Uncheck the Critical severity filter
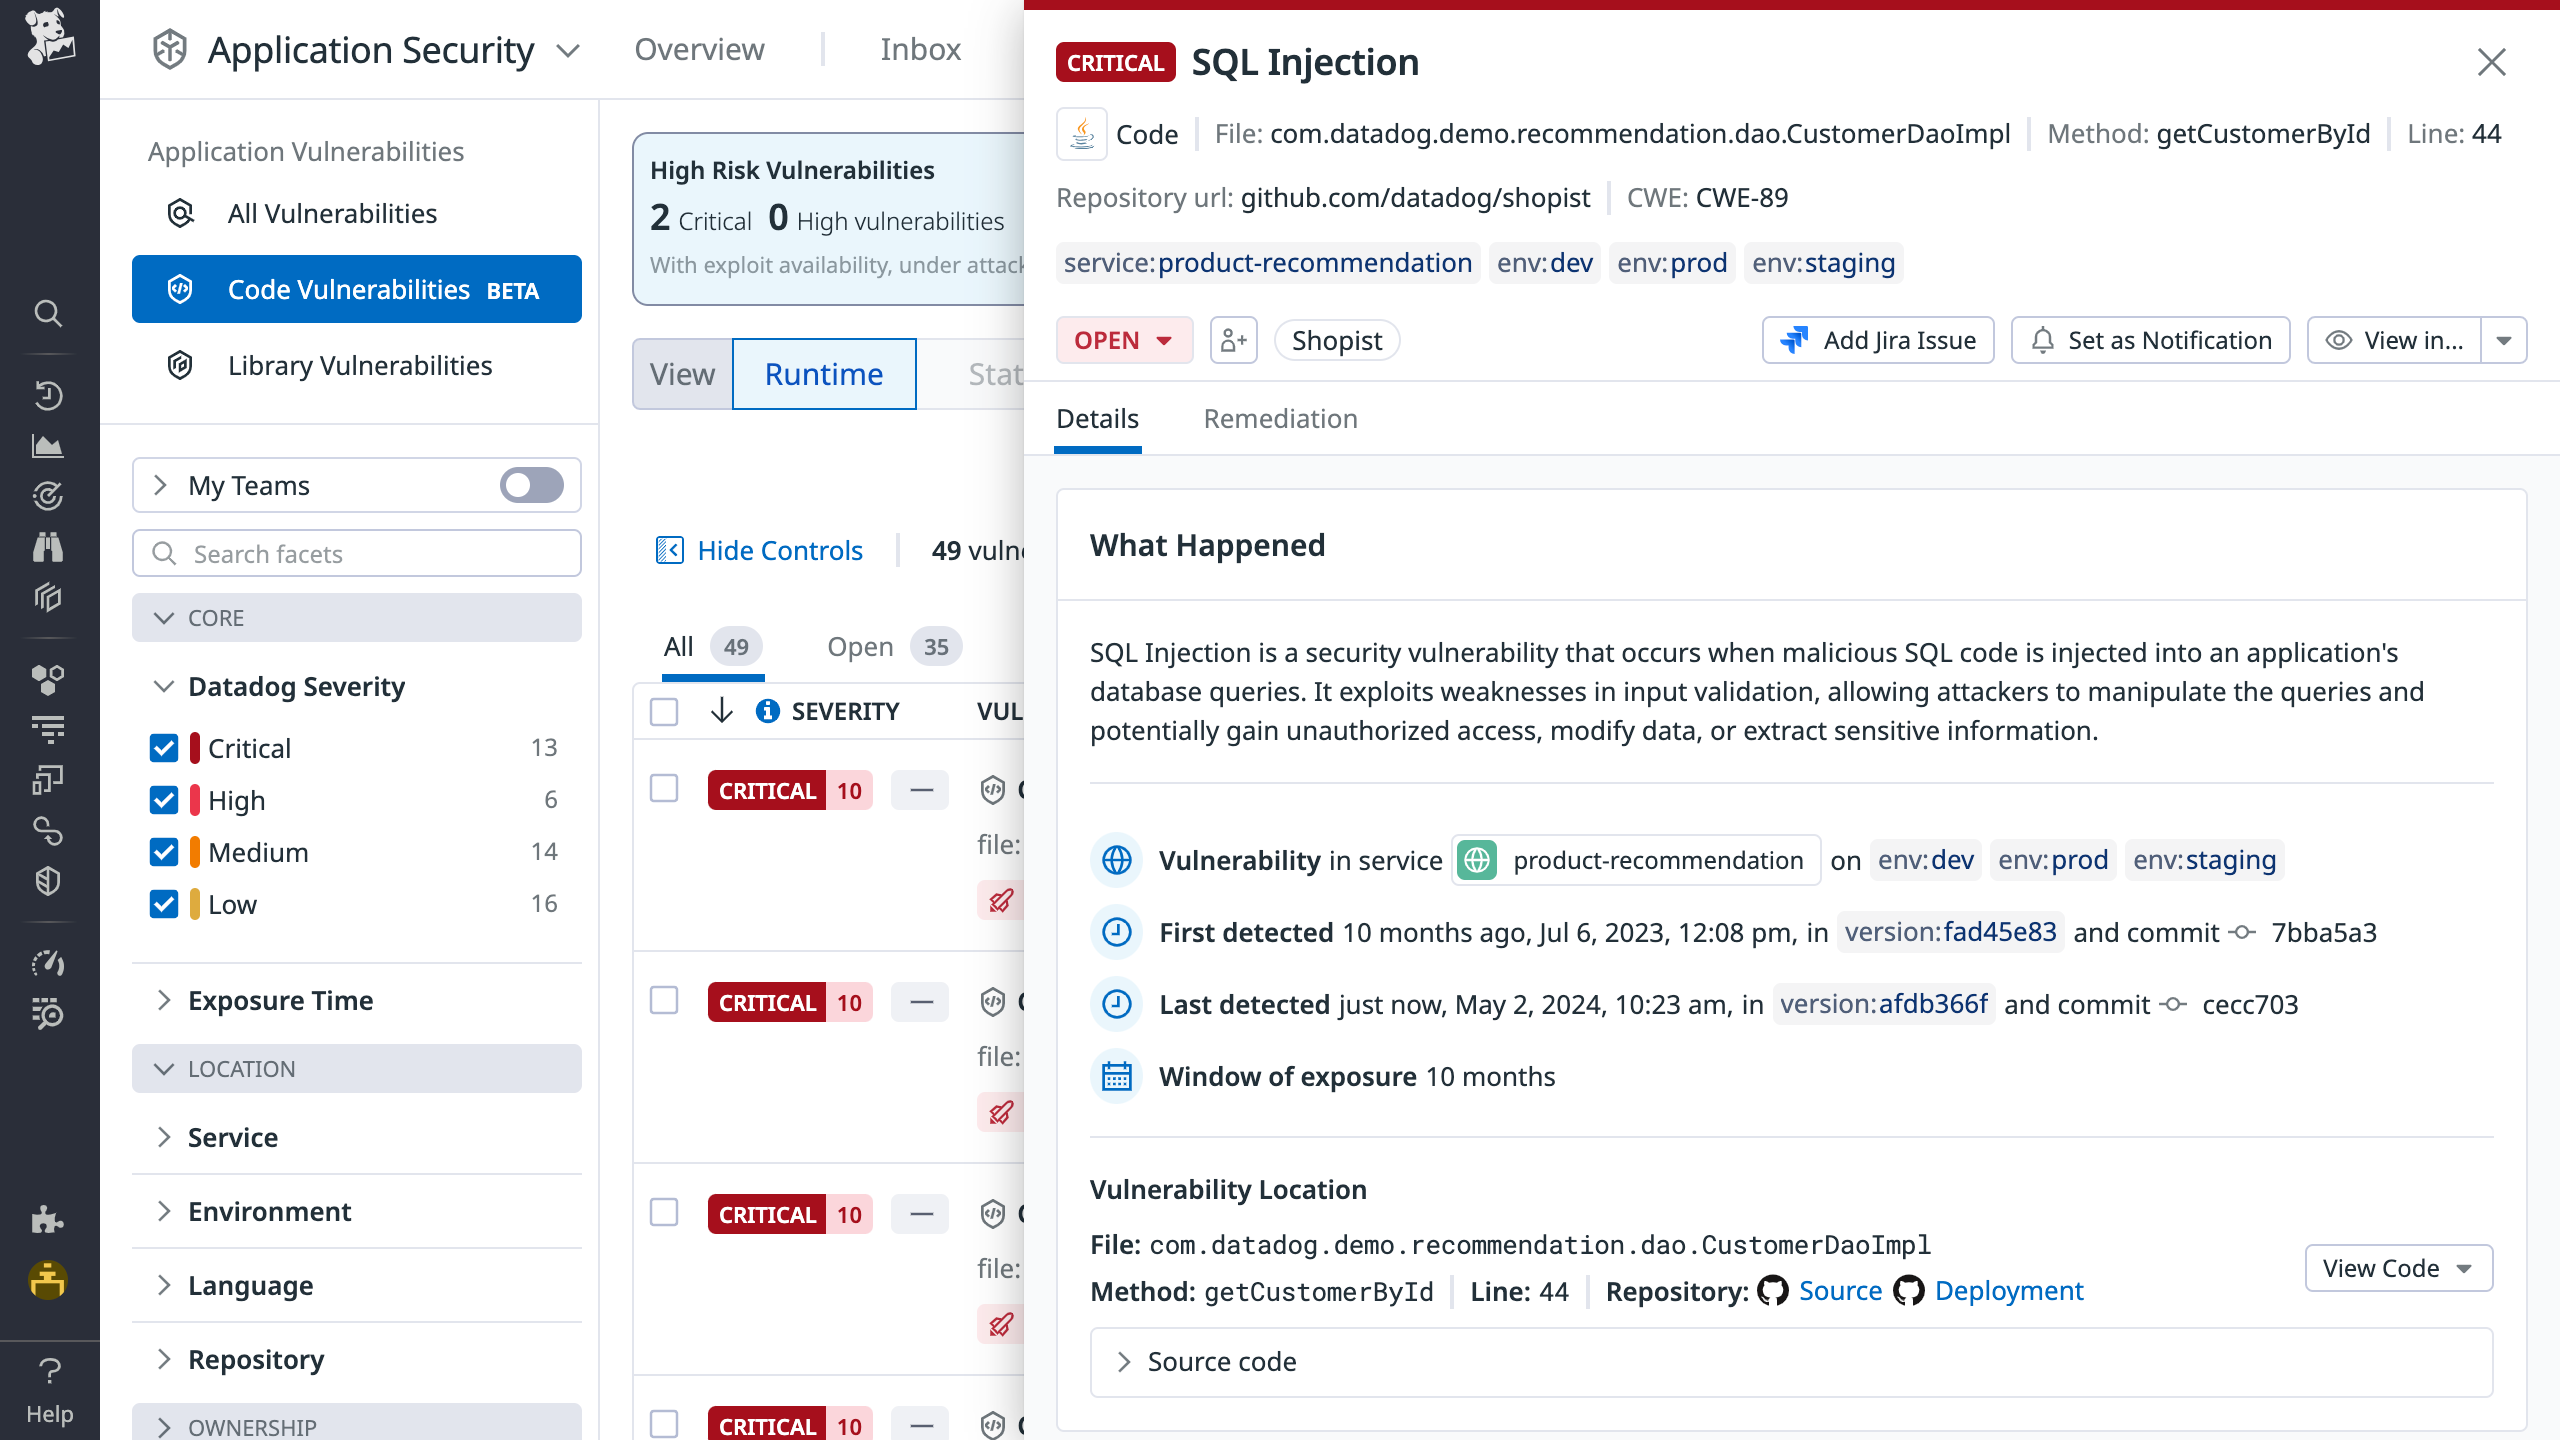2560x1440 pixels. (x=164, y=747)
